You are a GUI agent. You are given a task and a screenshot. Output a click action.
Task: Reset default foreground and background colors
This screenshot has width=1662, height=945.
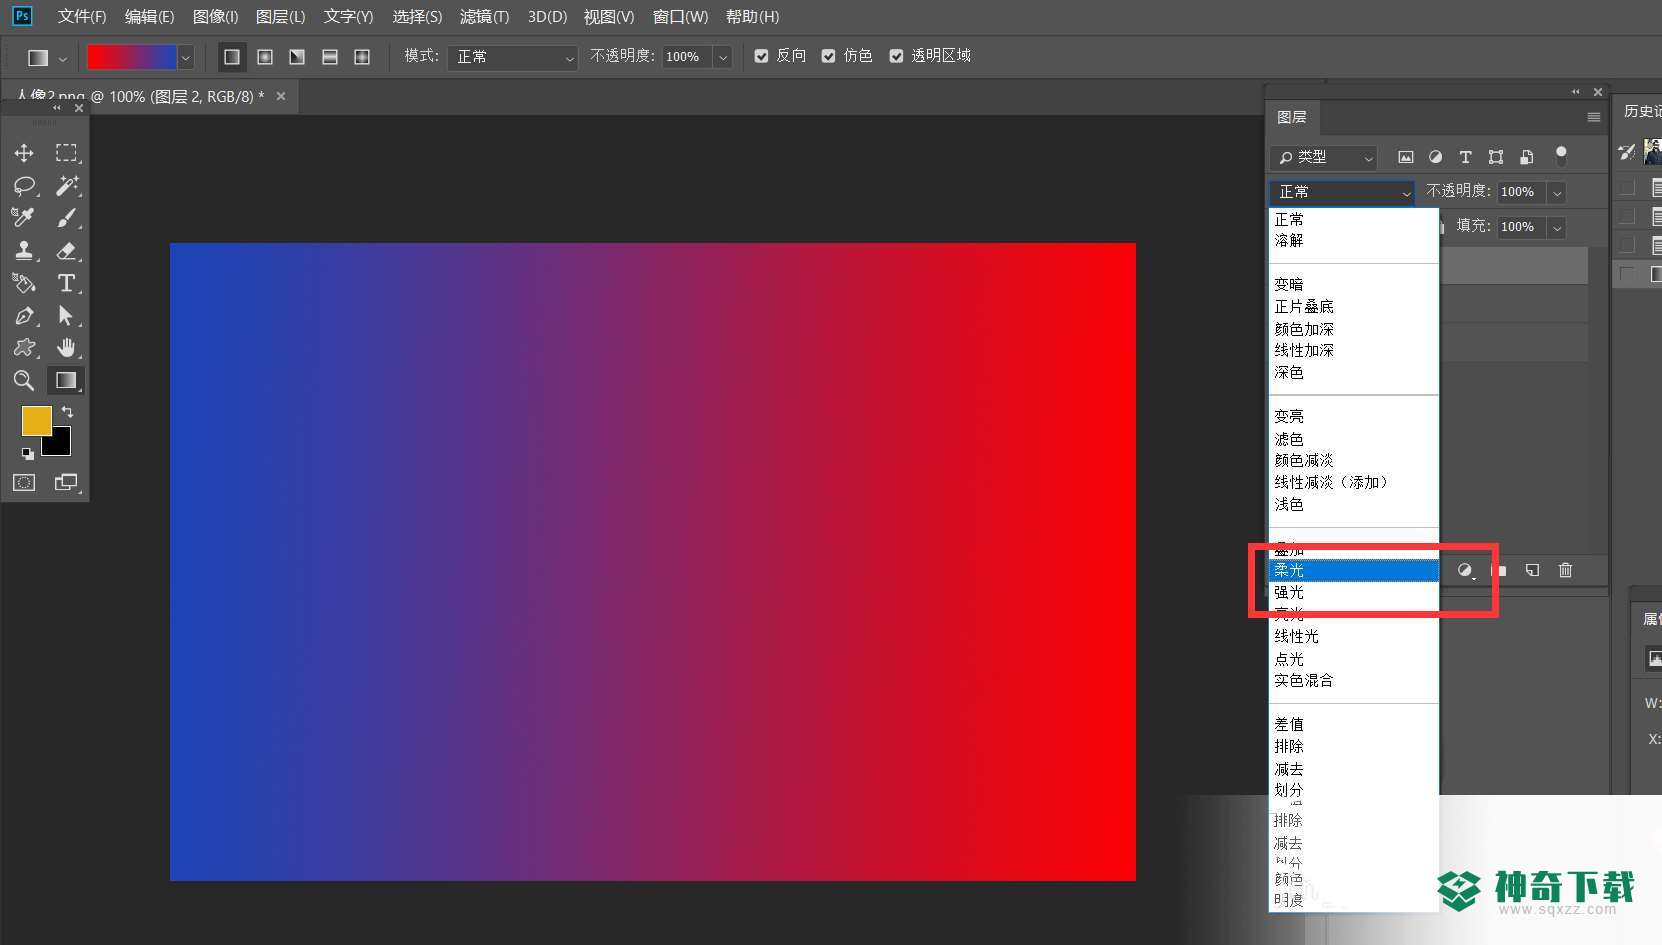tap(27, 453)
